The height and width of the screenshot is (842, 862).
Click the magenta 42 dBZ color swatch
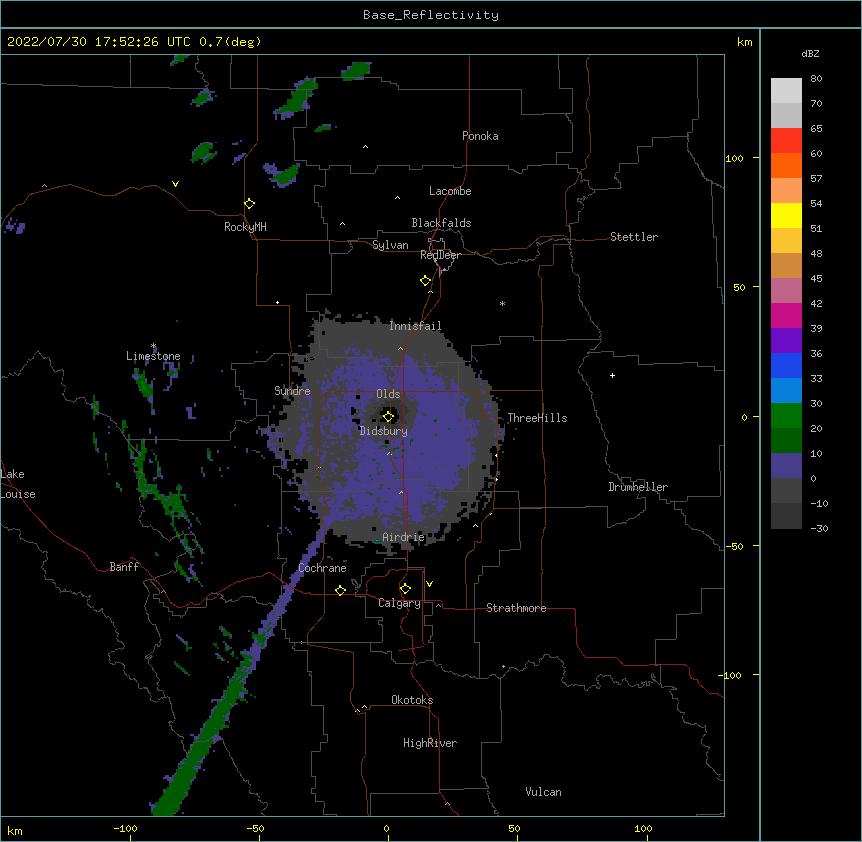click(786, 315)
